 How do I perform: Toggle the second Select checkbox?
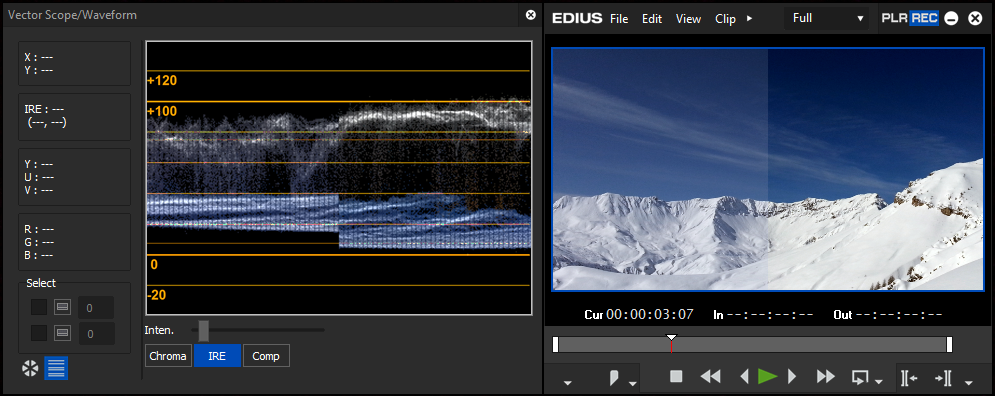tap(39, 333)
